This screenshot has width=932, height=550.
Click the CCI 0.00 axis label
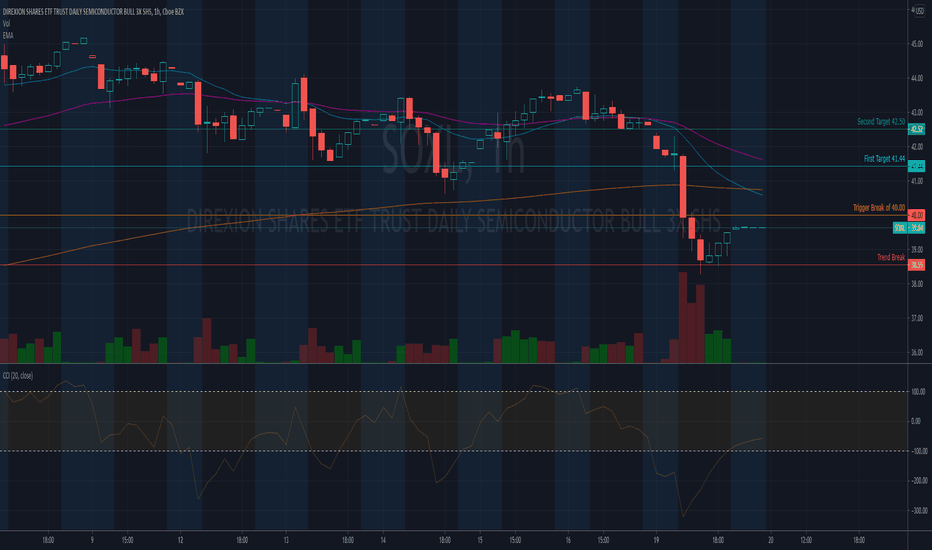[916, 421]
